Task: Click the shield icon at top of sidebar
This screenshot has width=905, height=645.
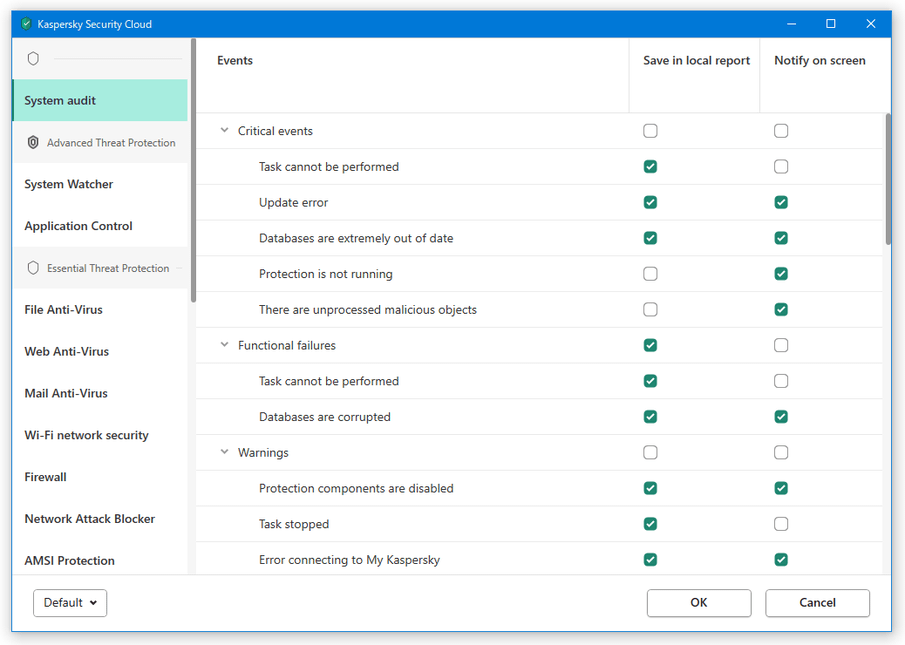Action: point(33,58)
